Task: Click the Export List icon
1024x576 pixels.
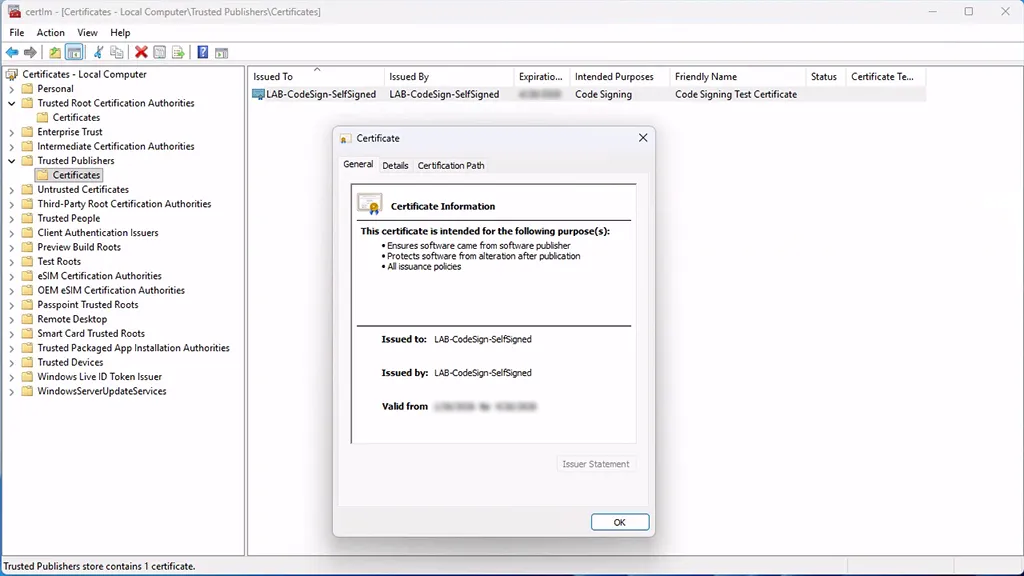Action: [x=178, y=52]
